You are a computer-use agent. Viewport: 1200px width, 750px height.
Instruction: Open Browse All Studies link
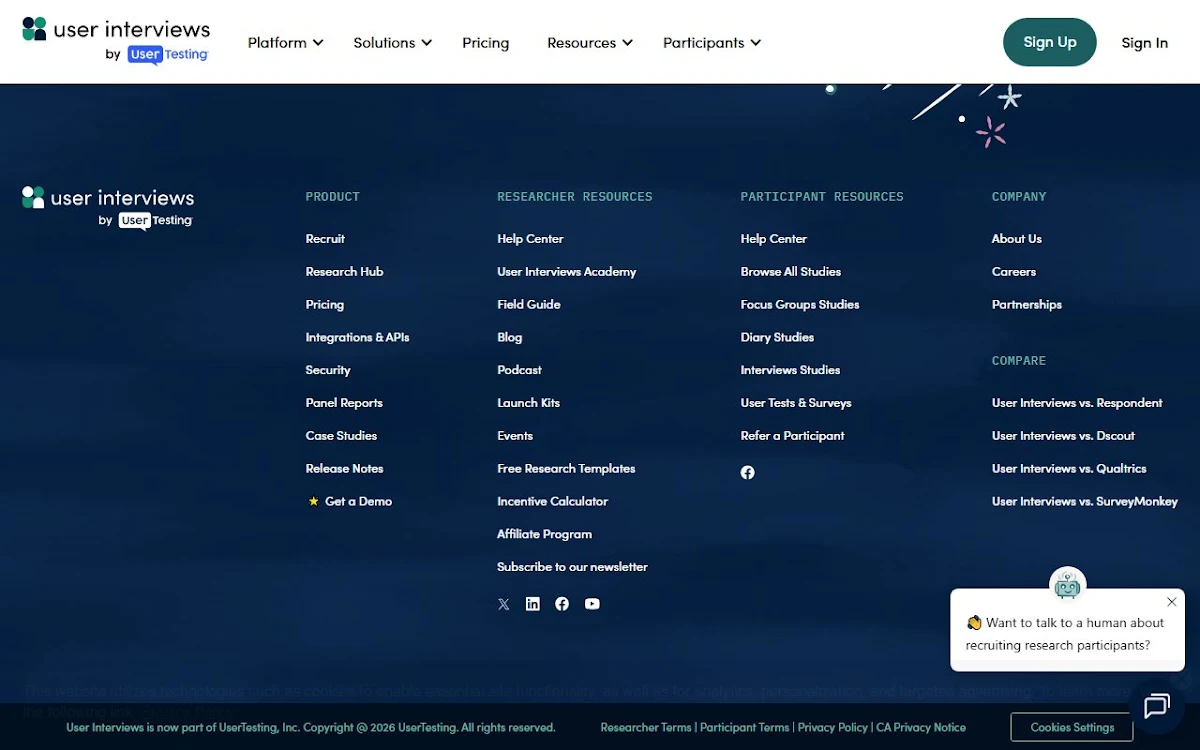click(791, 271)
